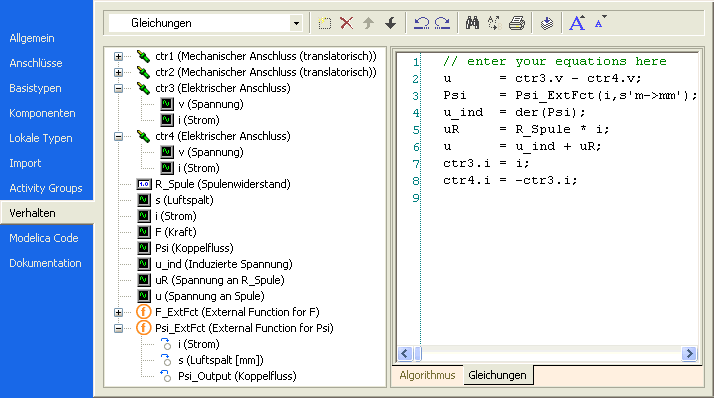Open the Activity Groups page
This screenshot has width=714, height=398.
[46, 189]
